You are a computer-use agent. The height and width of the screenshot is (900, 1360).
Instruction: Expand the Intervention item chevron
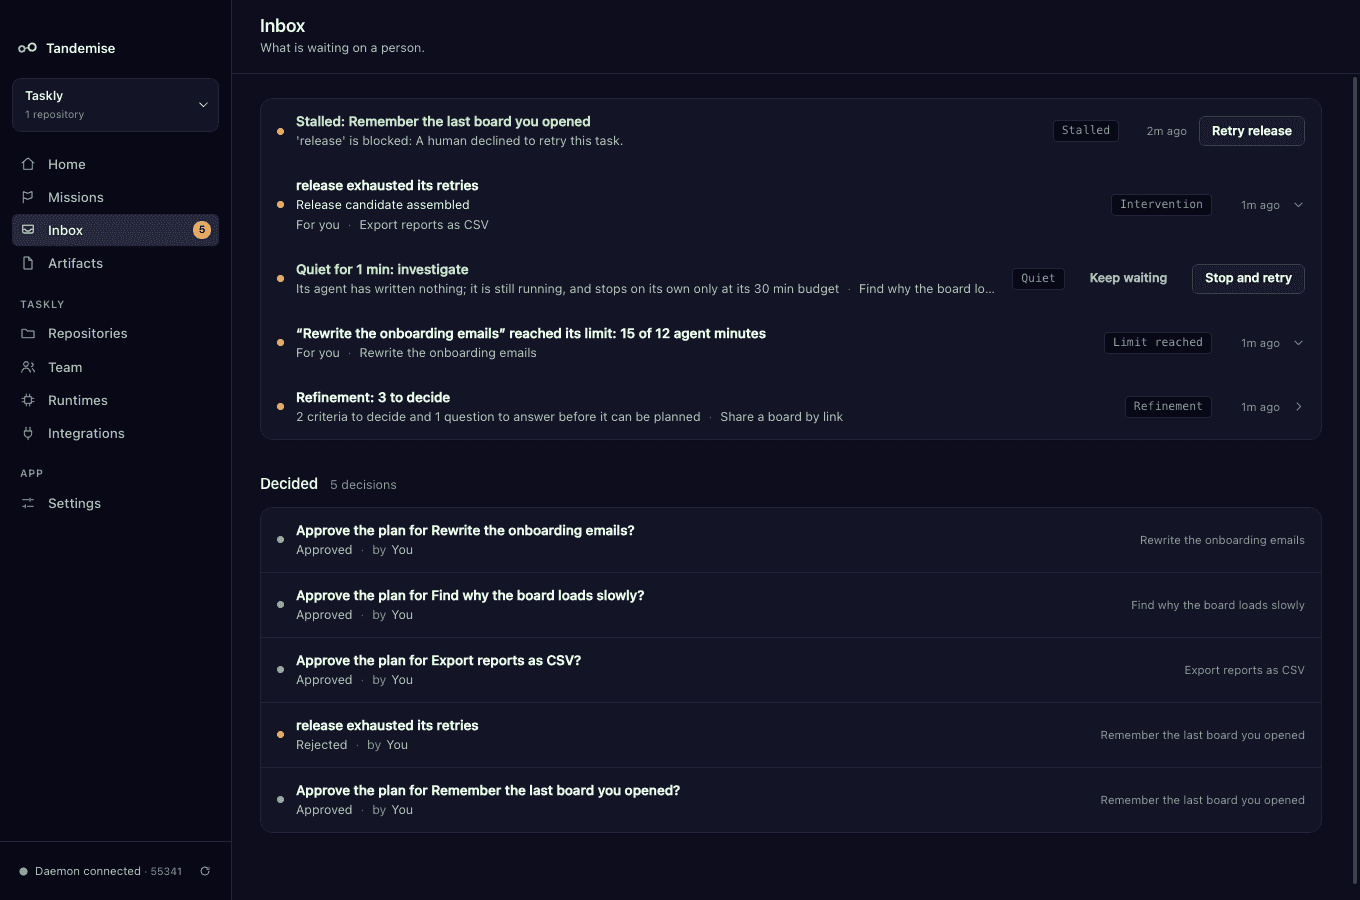pos(1299,205)
